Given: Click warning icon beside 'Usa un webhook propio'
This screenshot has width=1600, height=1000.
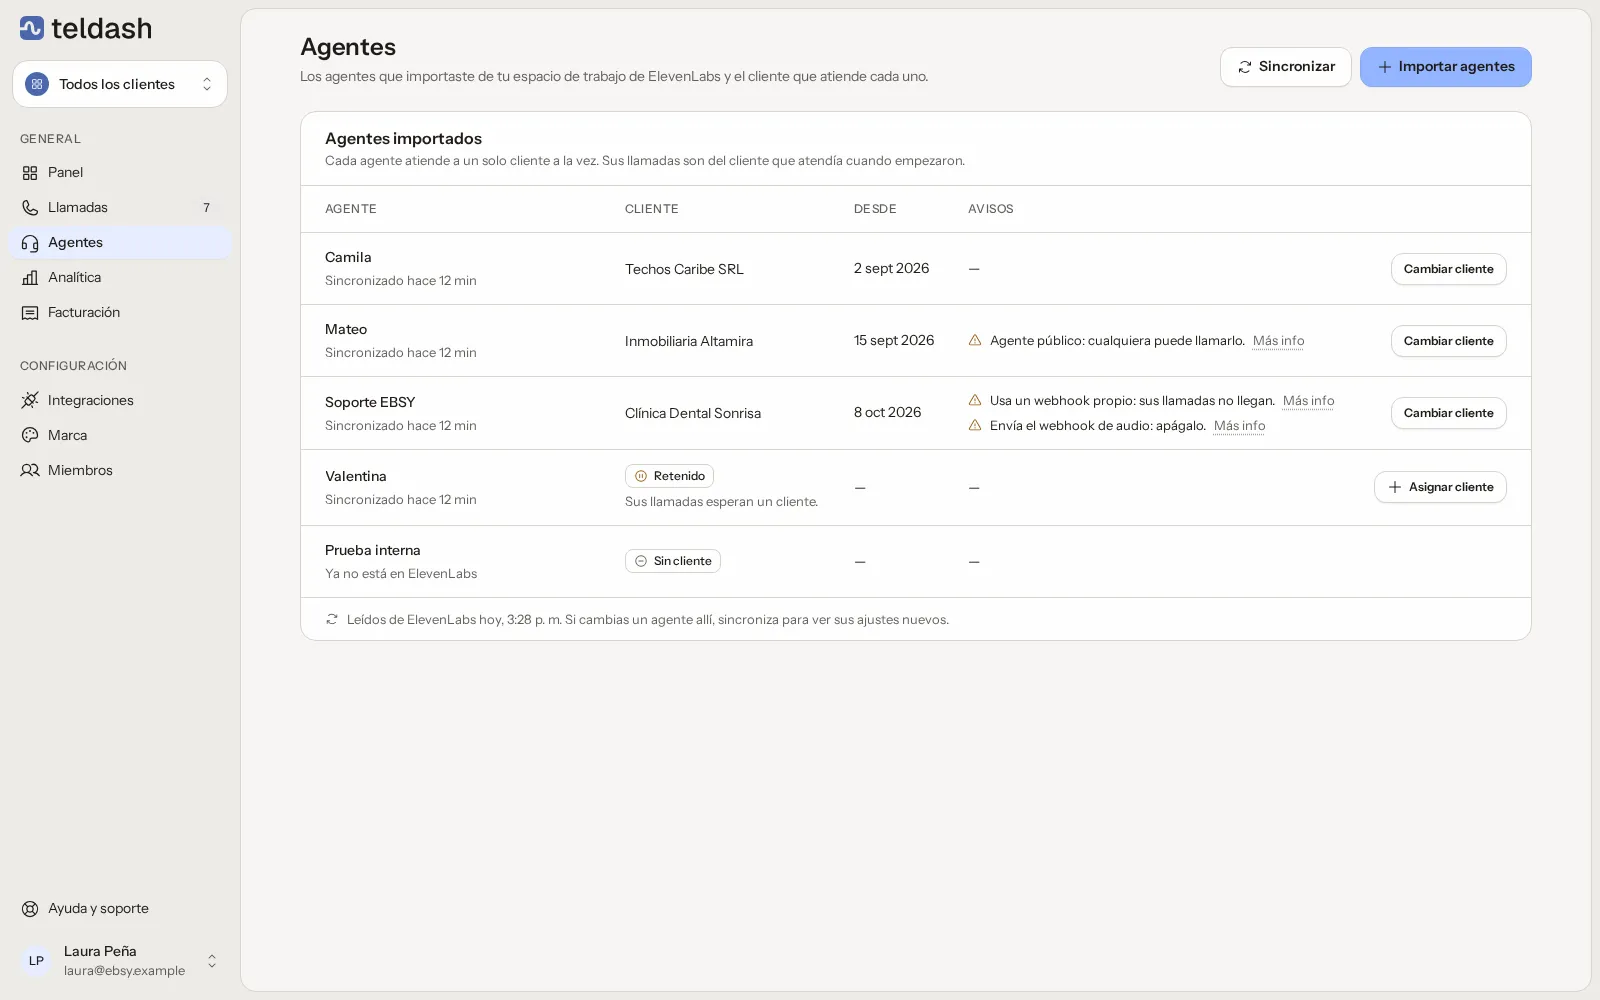Looking at the screenshot, I should [975, 400].
